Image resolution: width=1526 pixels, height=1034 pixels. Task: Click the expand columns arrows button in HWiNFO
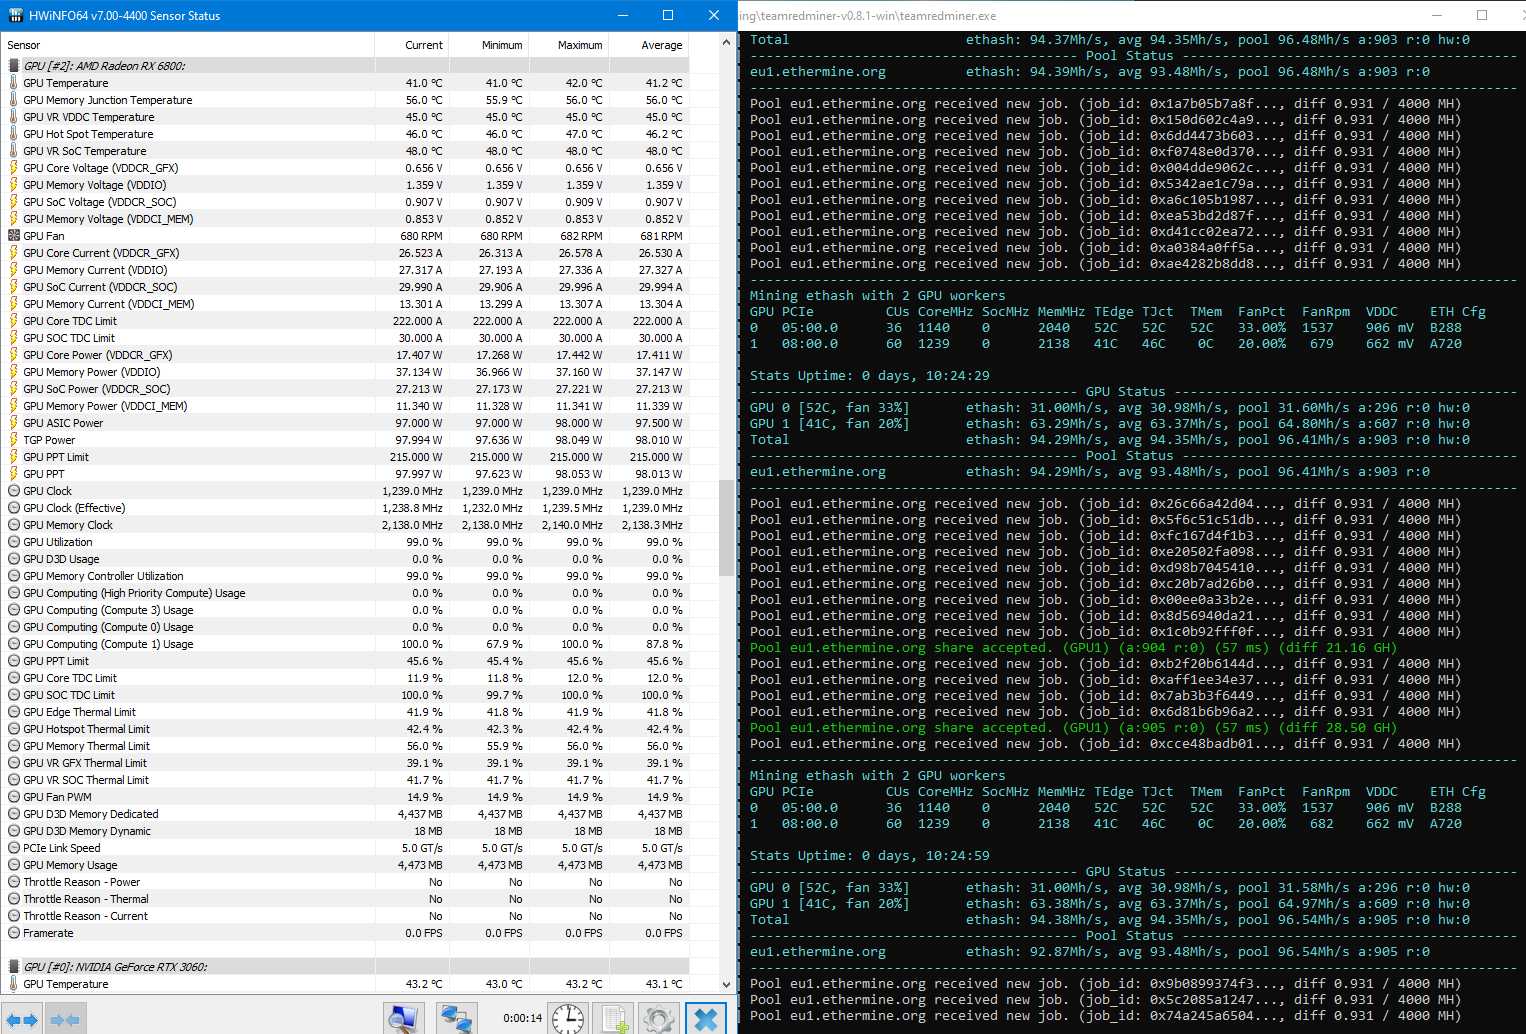(22, 1019)
